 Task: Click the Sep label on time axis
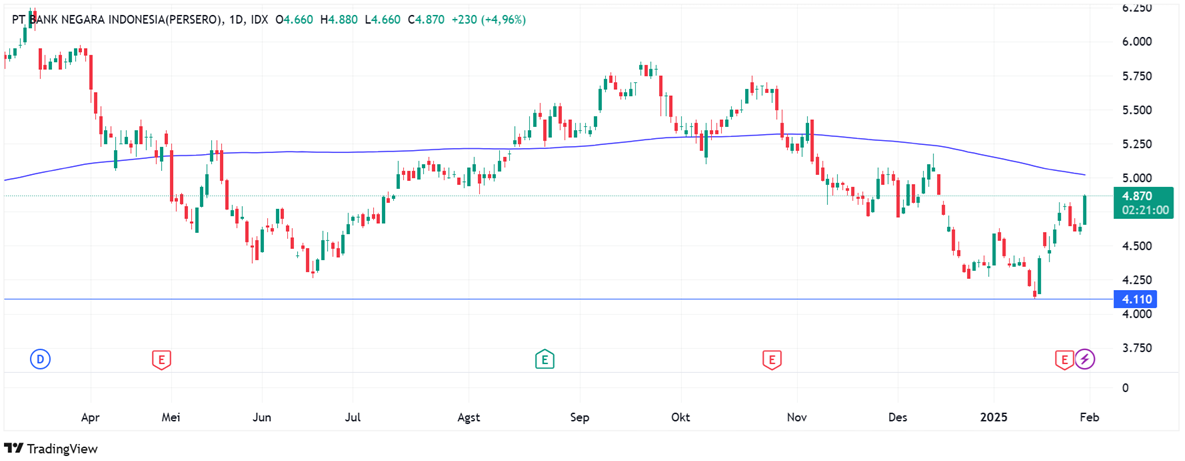click(580, 416)
